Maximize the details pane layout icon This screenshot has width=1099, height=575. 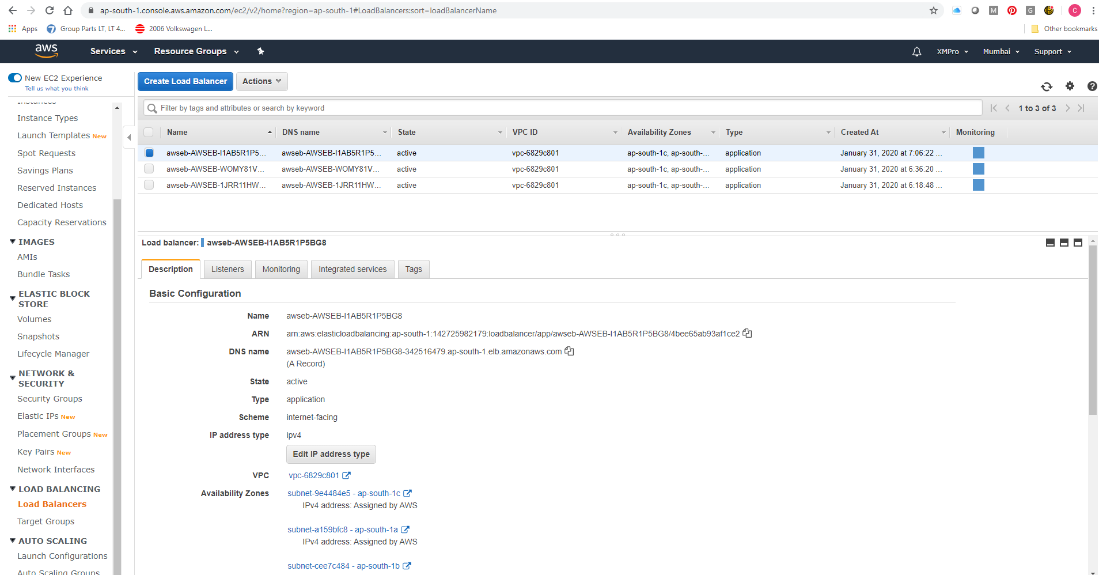(1078, 243)
